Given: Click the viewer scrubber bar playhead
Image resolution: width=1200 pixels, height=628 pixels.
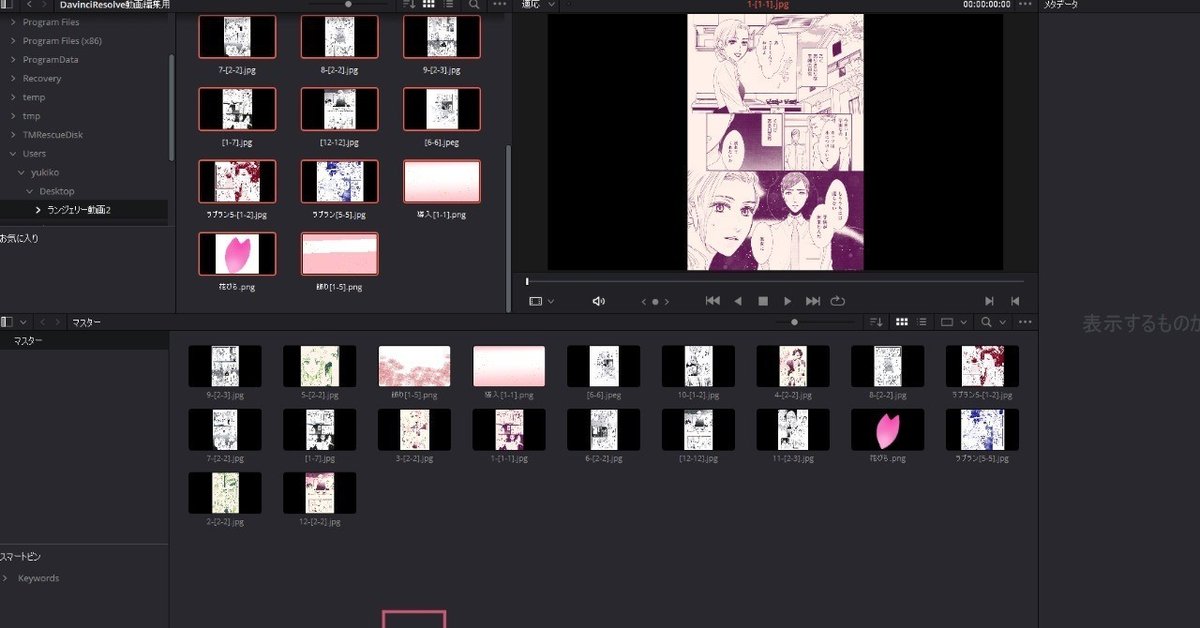Looking at the screenshot, I should [x=527, y=281].
